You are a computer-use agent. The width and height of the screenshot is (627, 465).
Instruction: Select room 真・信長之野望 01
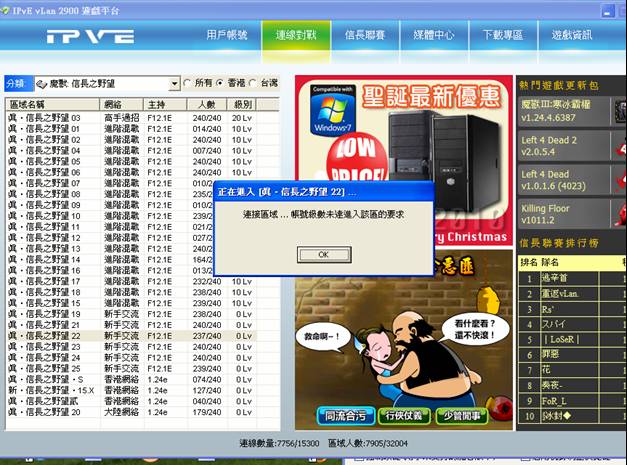[131, 129]
